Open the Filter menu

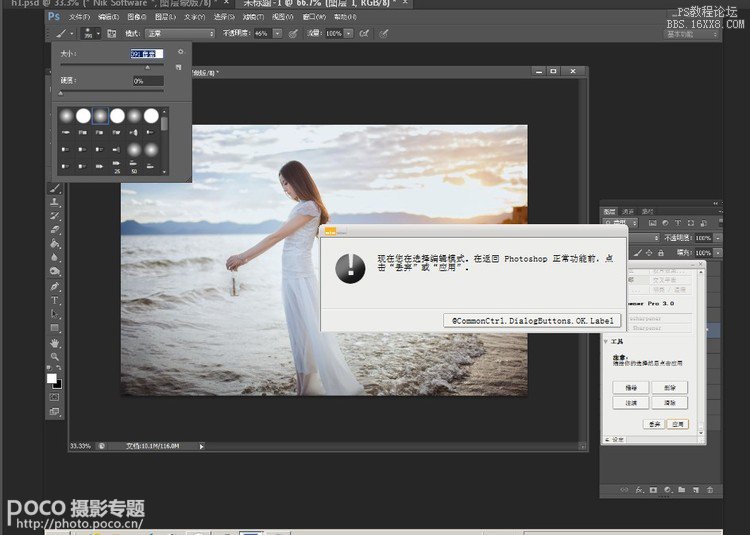tap(253, 17)
